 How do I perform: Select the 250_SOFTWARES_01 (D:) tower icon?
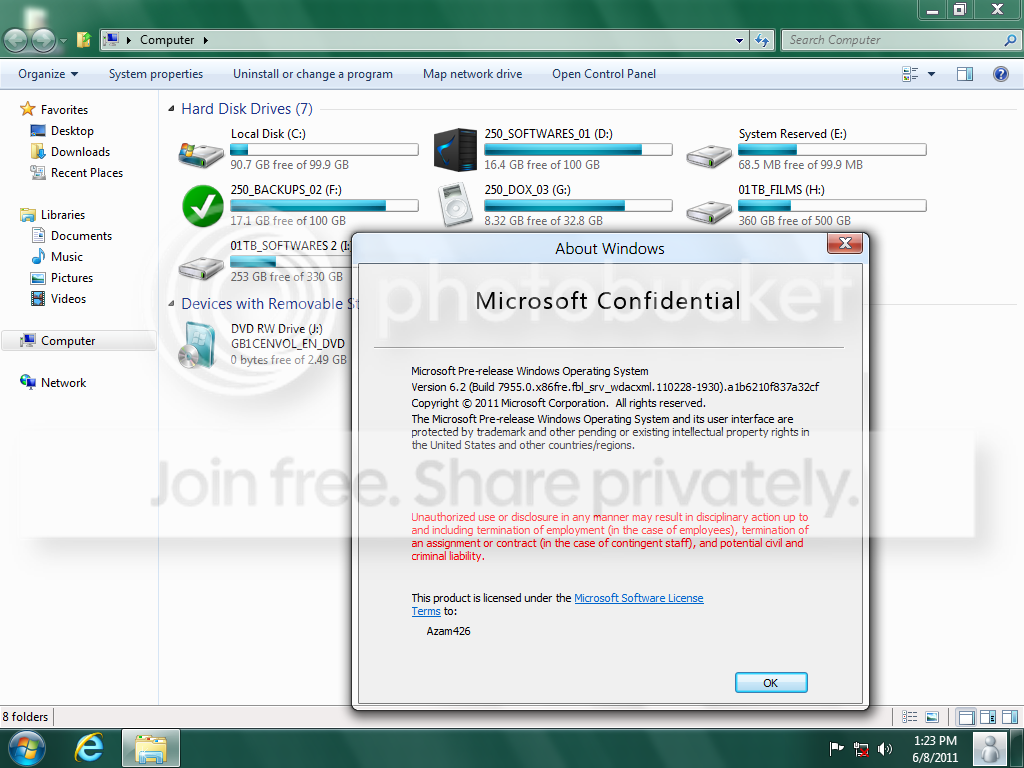pos(455,150)
